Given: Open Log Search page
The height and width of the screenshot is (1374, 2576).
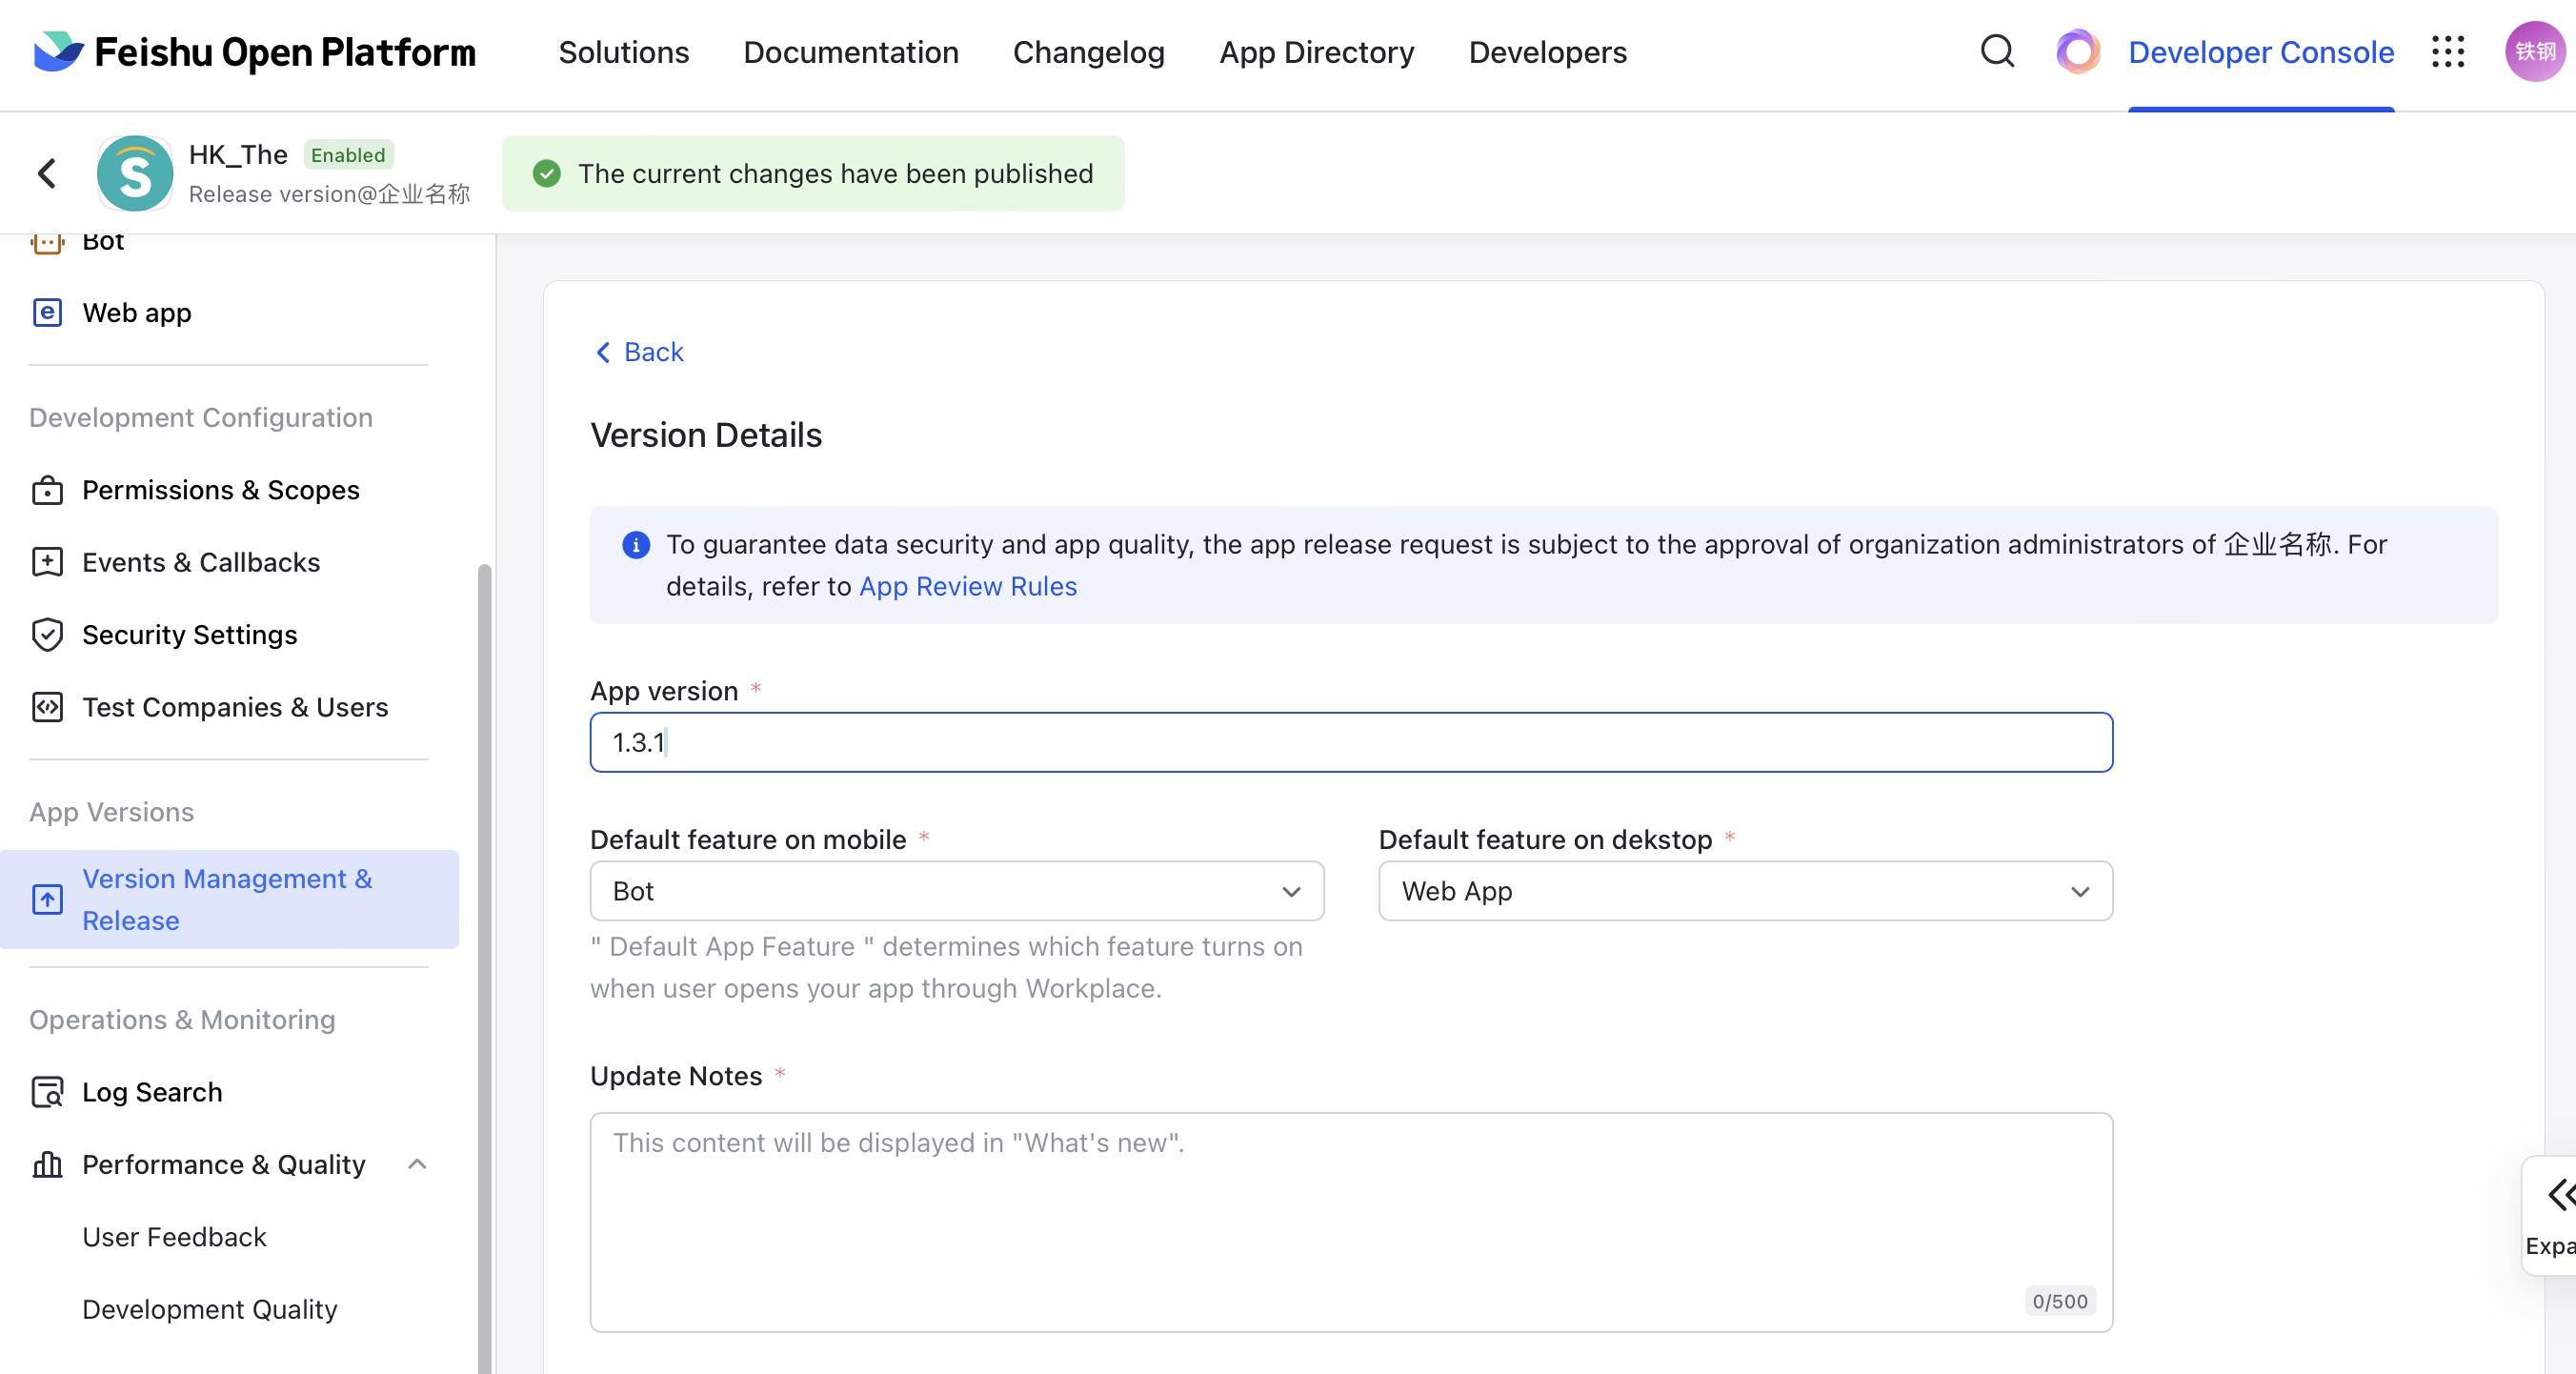Looking at the screenshot, I should [152, 1092].
